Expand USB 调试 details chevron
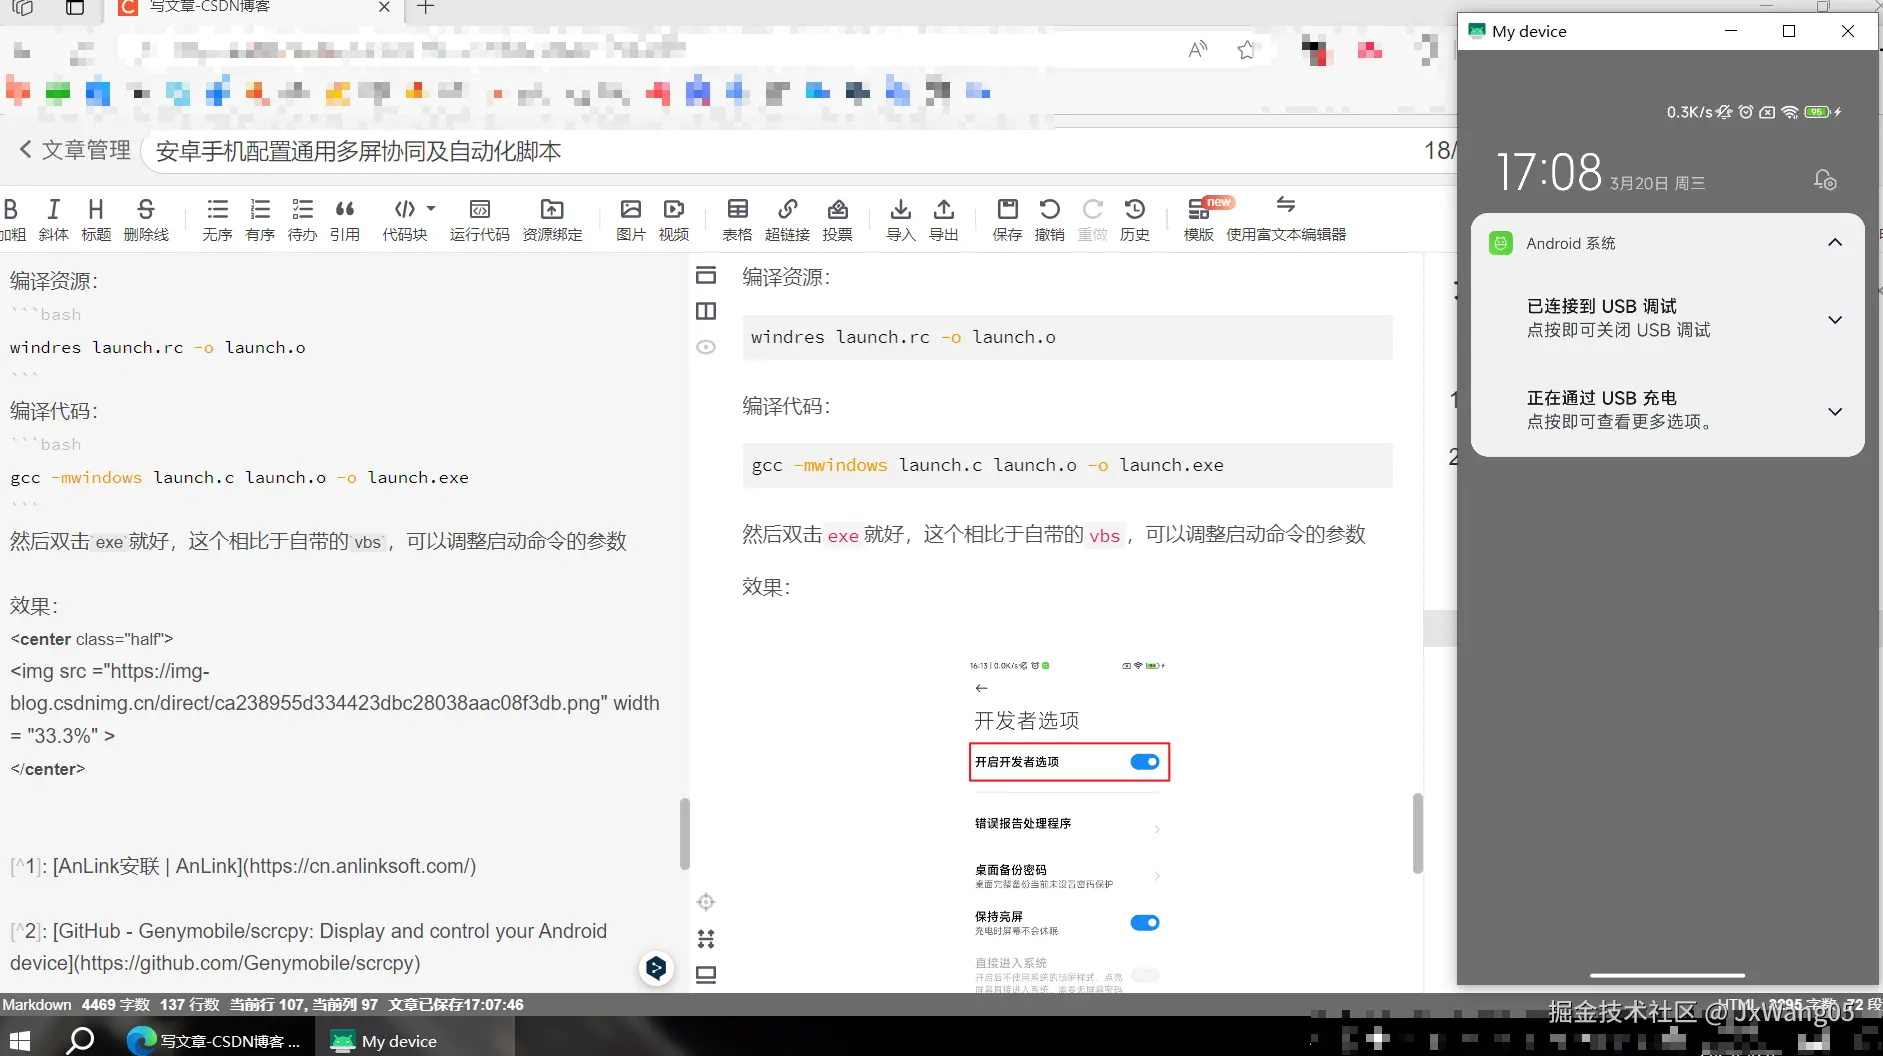Image resolution: width=1883 pixels, height=1056 pixels. (x=1834, y=320)
